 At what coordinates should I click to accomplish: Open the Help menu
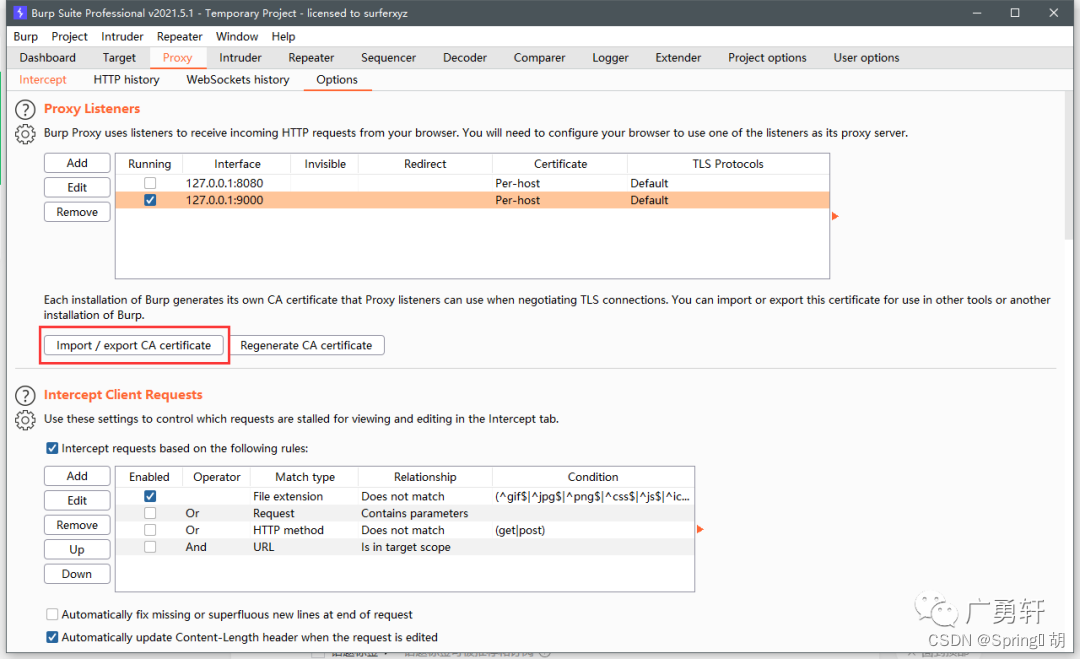click(283, 36)
